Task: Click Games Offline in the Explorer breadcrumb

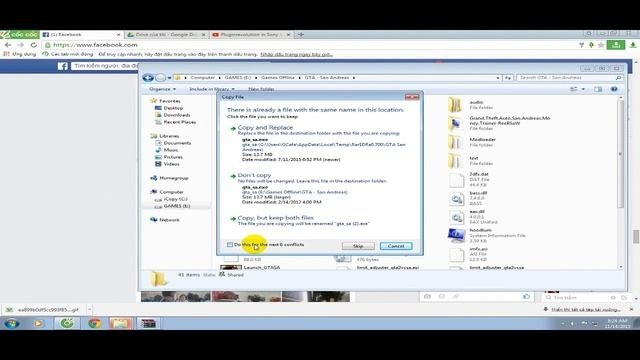Action: click(278, 78)
